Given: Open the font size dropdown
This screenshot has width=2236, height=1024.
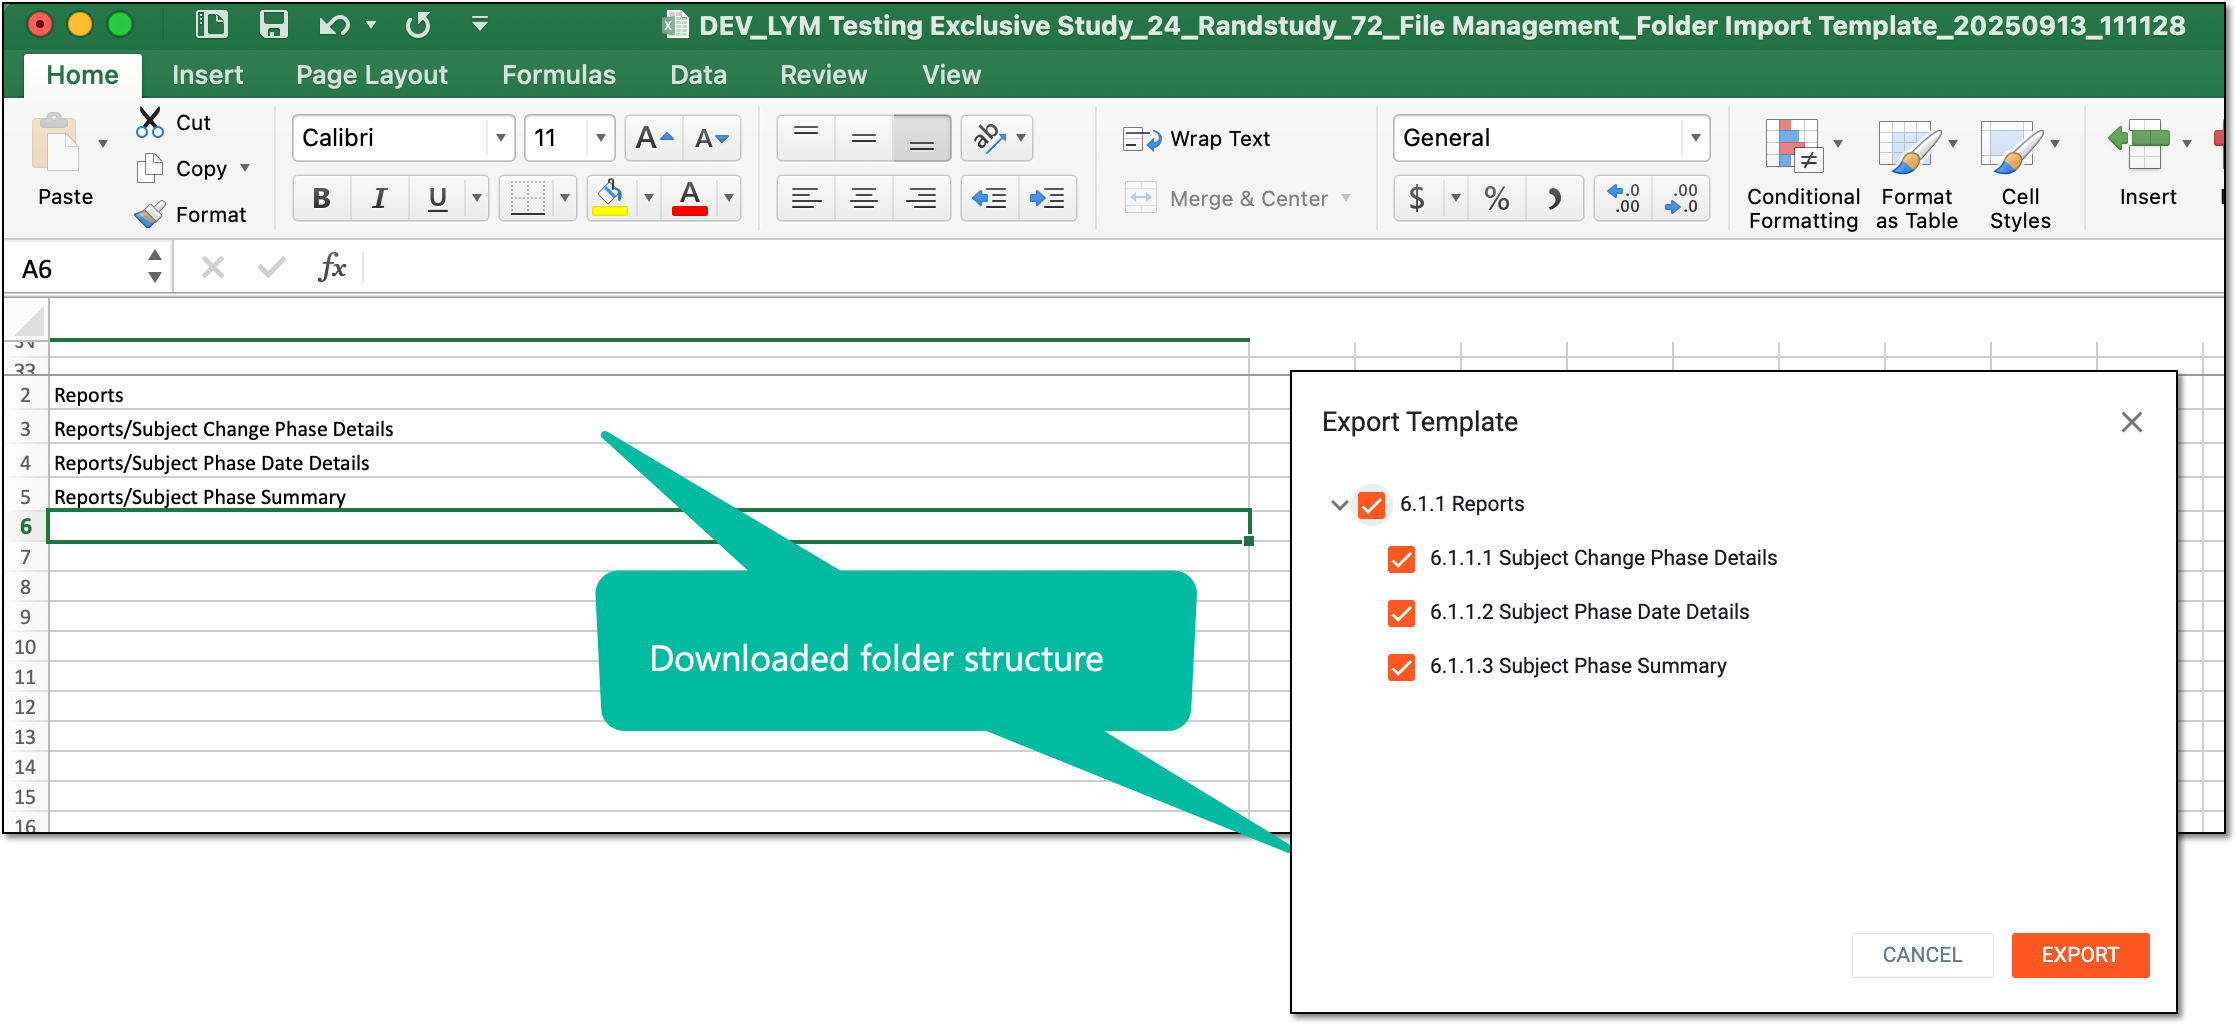Looking at the screenshot, I should 600,138.
